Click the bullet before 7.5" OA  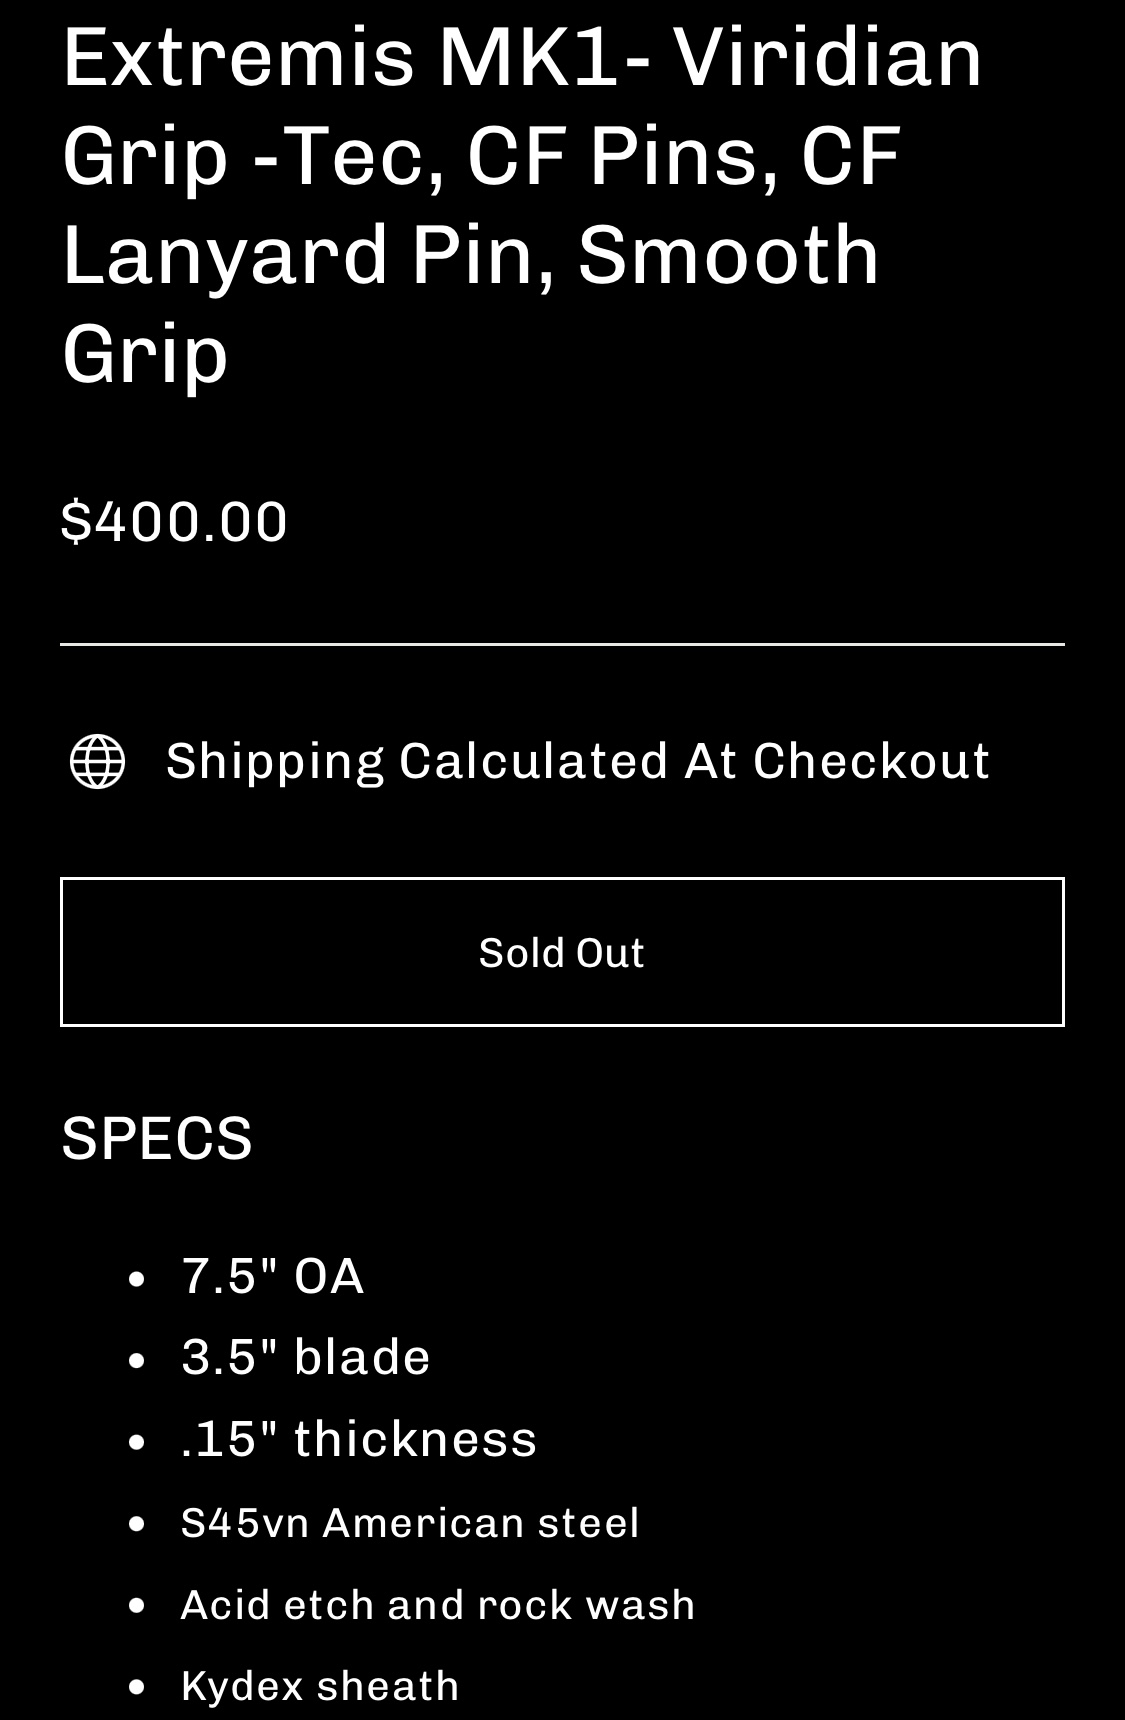click(x=138, y=1278)
